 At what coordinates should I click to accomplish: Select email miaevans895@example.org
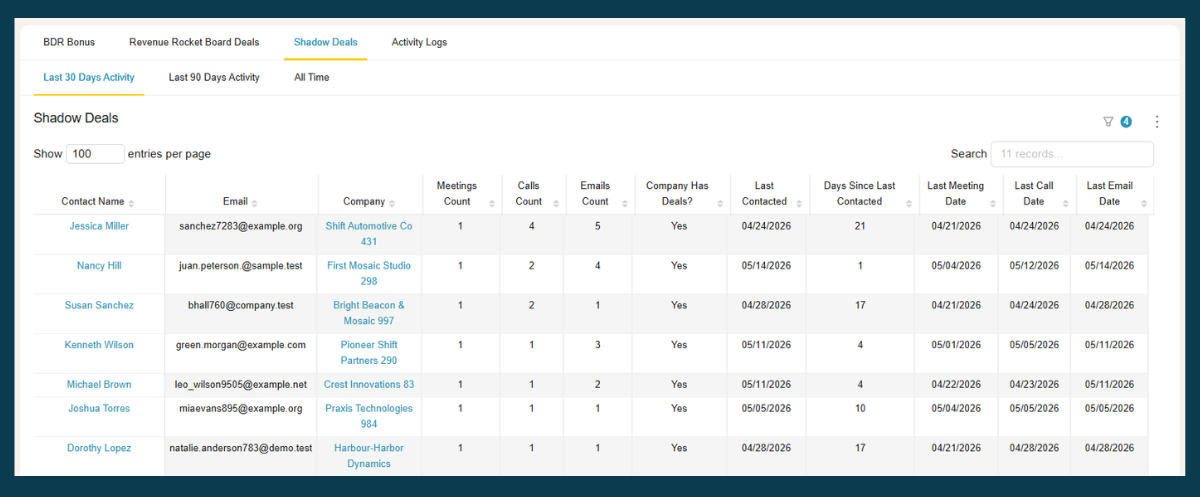click(x=241, y=408)
